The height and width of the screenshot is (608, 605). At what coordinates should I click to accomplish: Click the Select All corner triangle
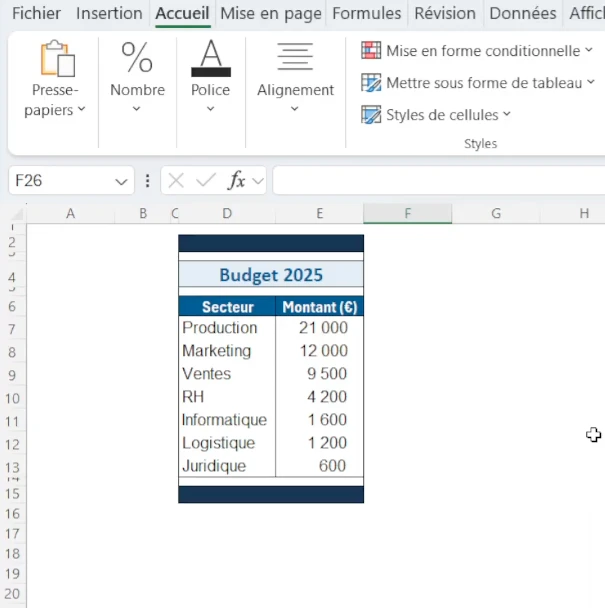(x=17, y=214)
